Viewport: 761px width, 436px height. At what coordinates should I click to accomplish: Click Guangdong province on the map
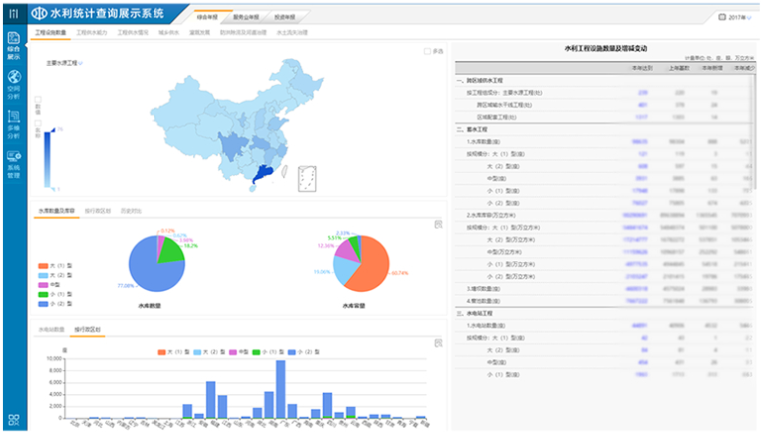pyautogui.click(x=263, y=176)
